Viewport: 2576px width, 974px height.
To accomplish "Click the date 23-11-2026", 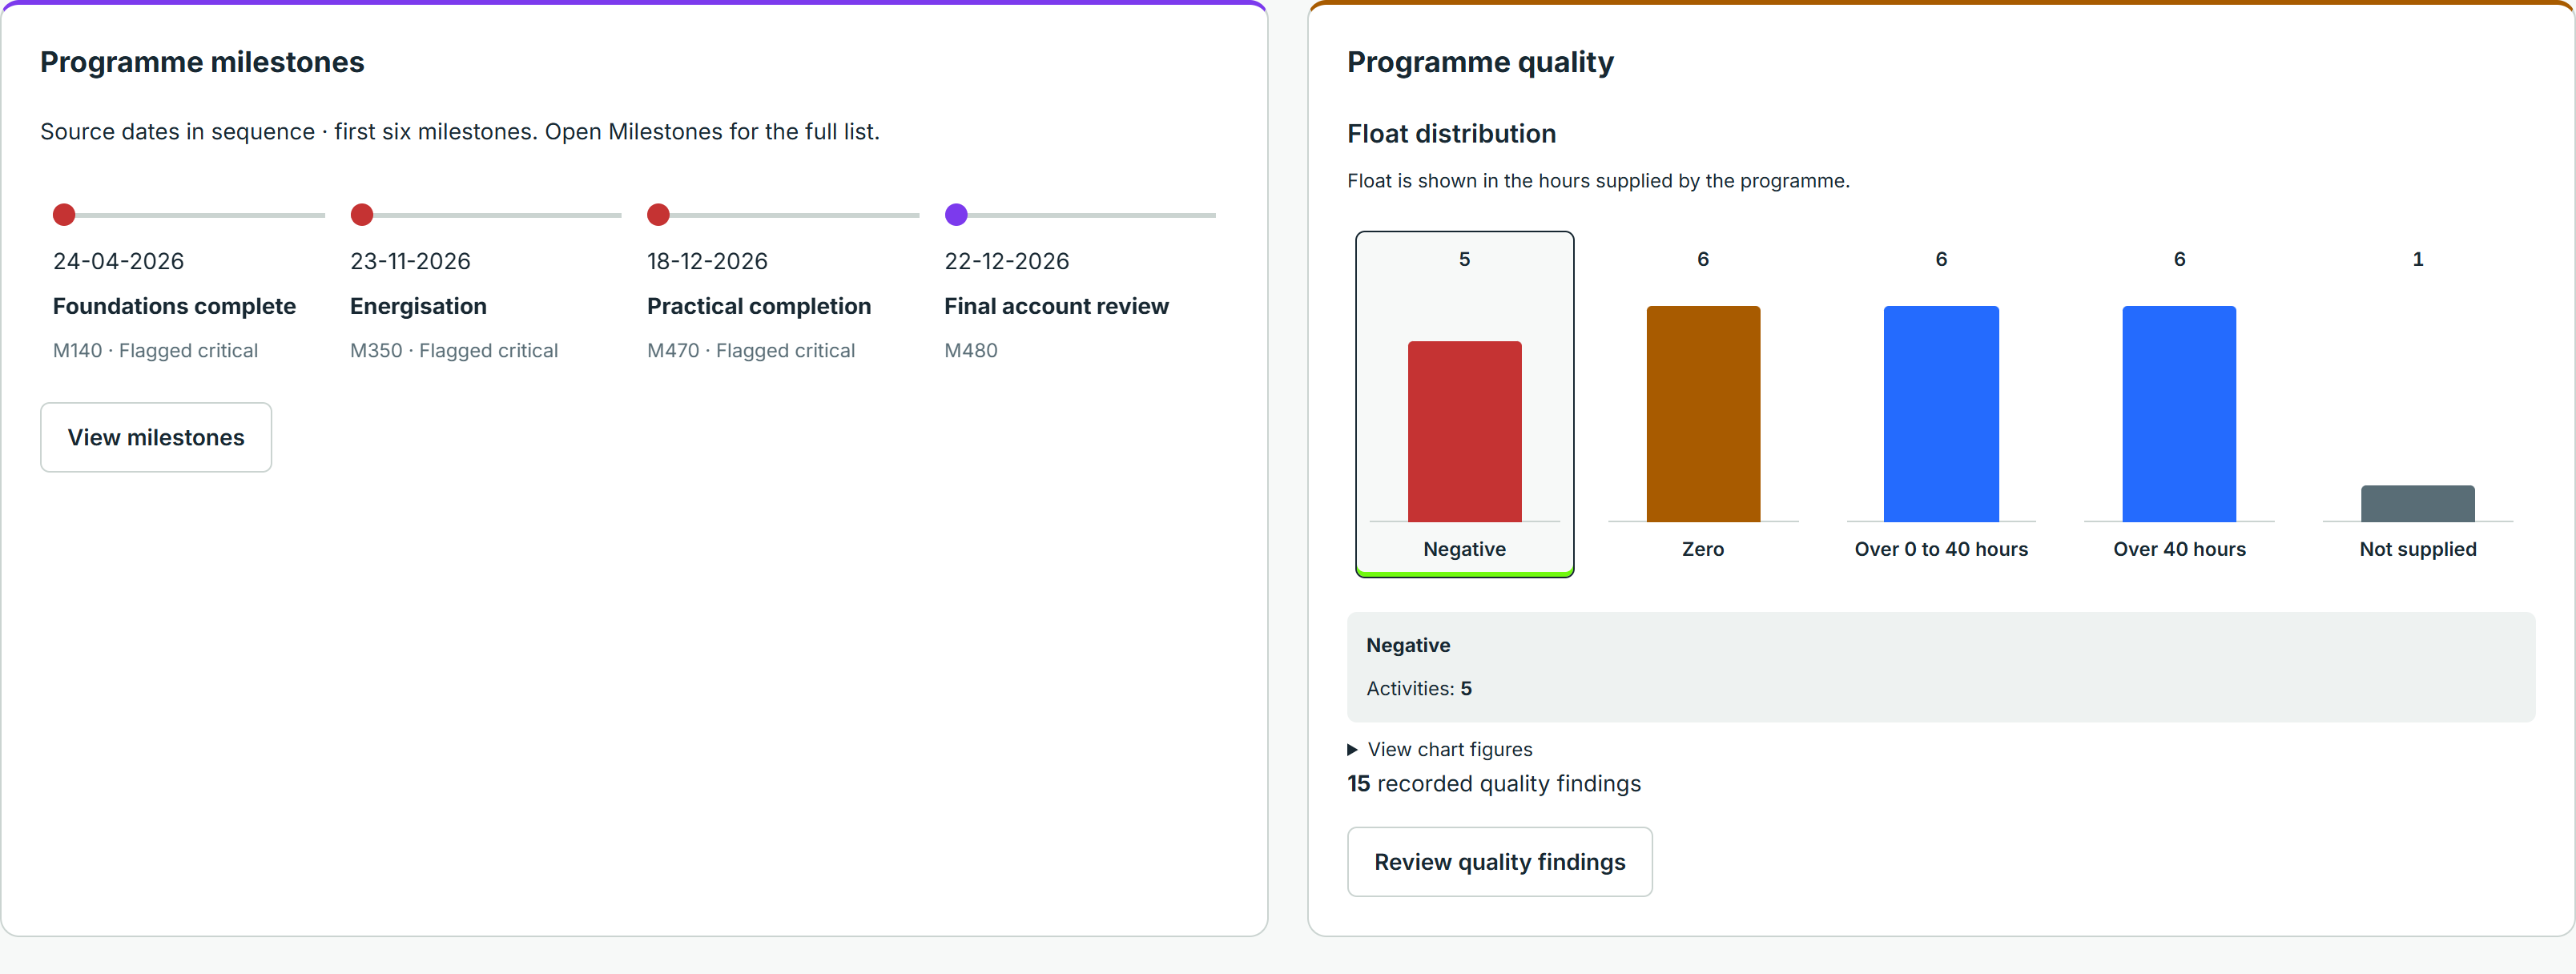I will (410, 261).
